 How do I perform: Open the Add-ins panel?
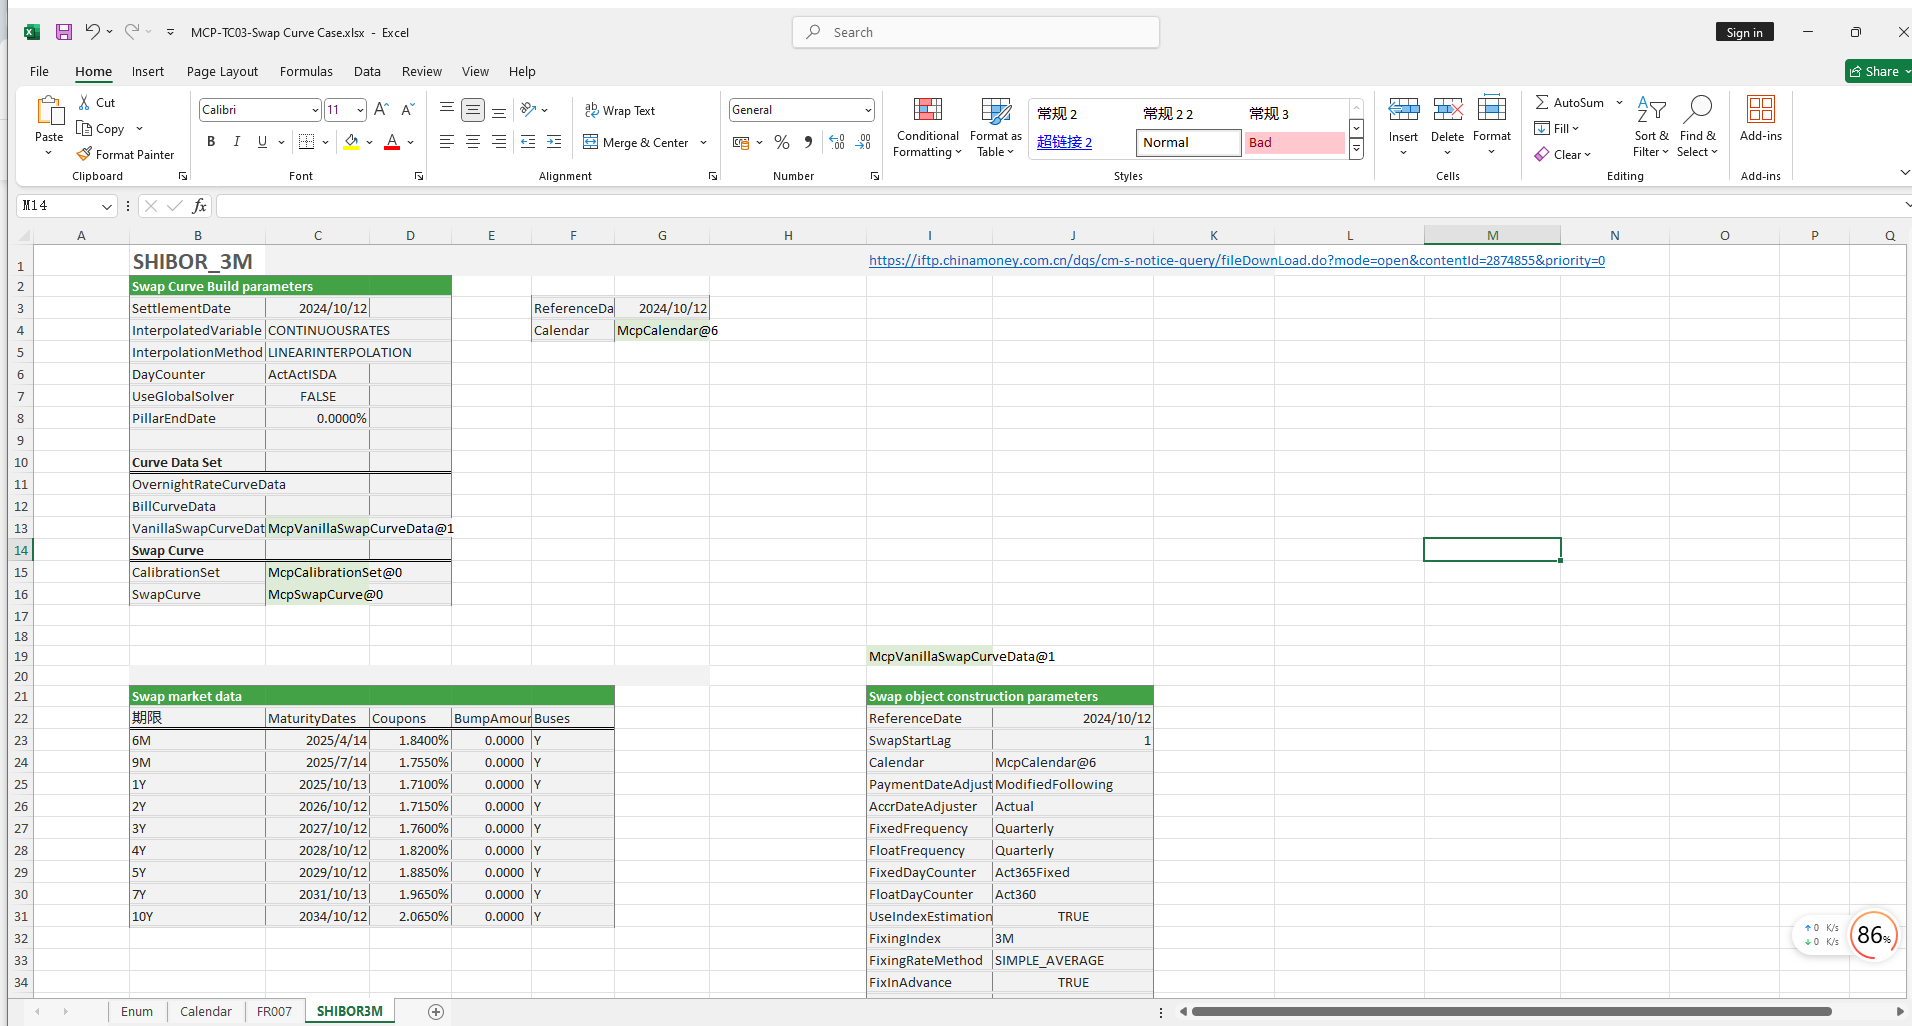pyautogui.click(x=1760, y=119)
